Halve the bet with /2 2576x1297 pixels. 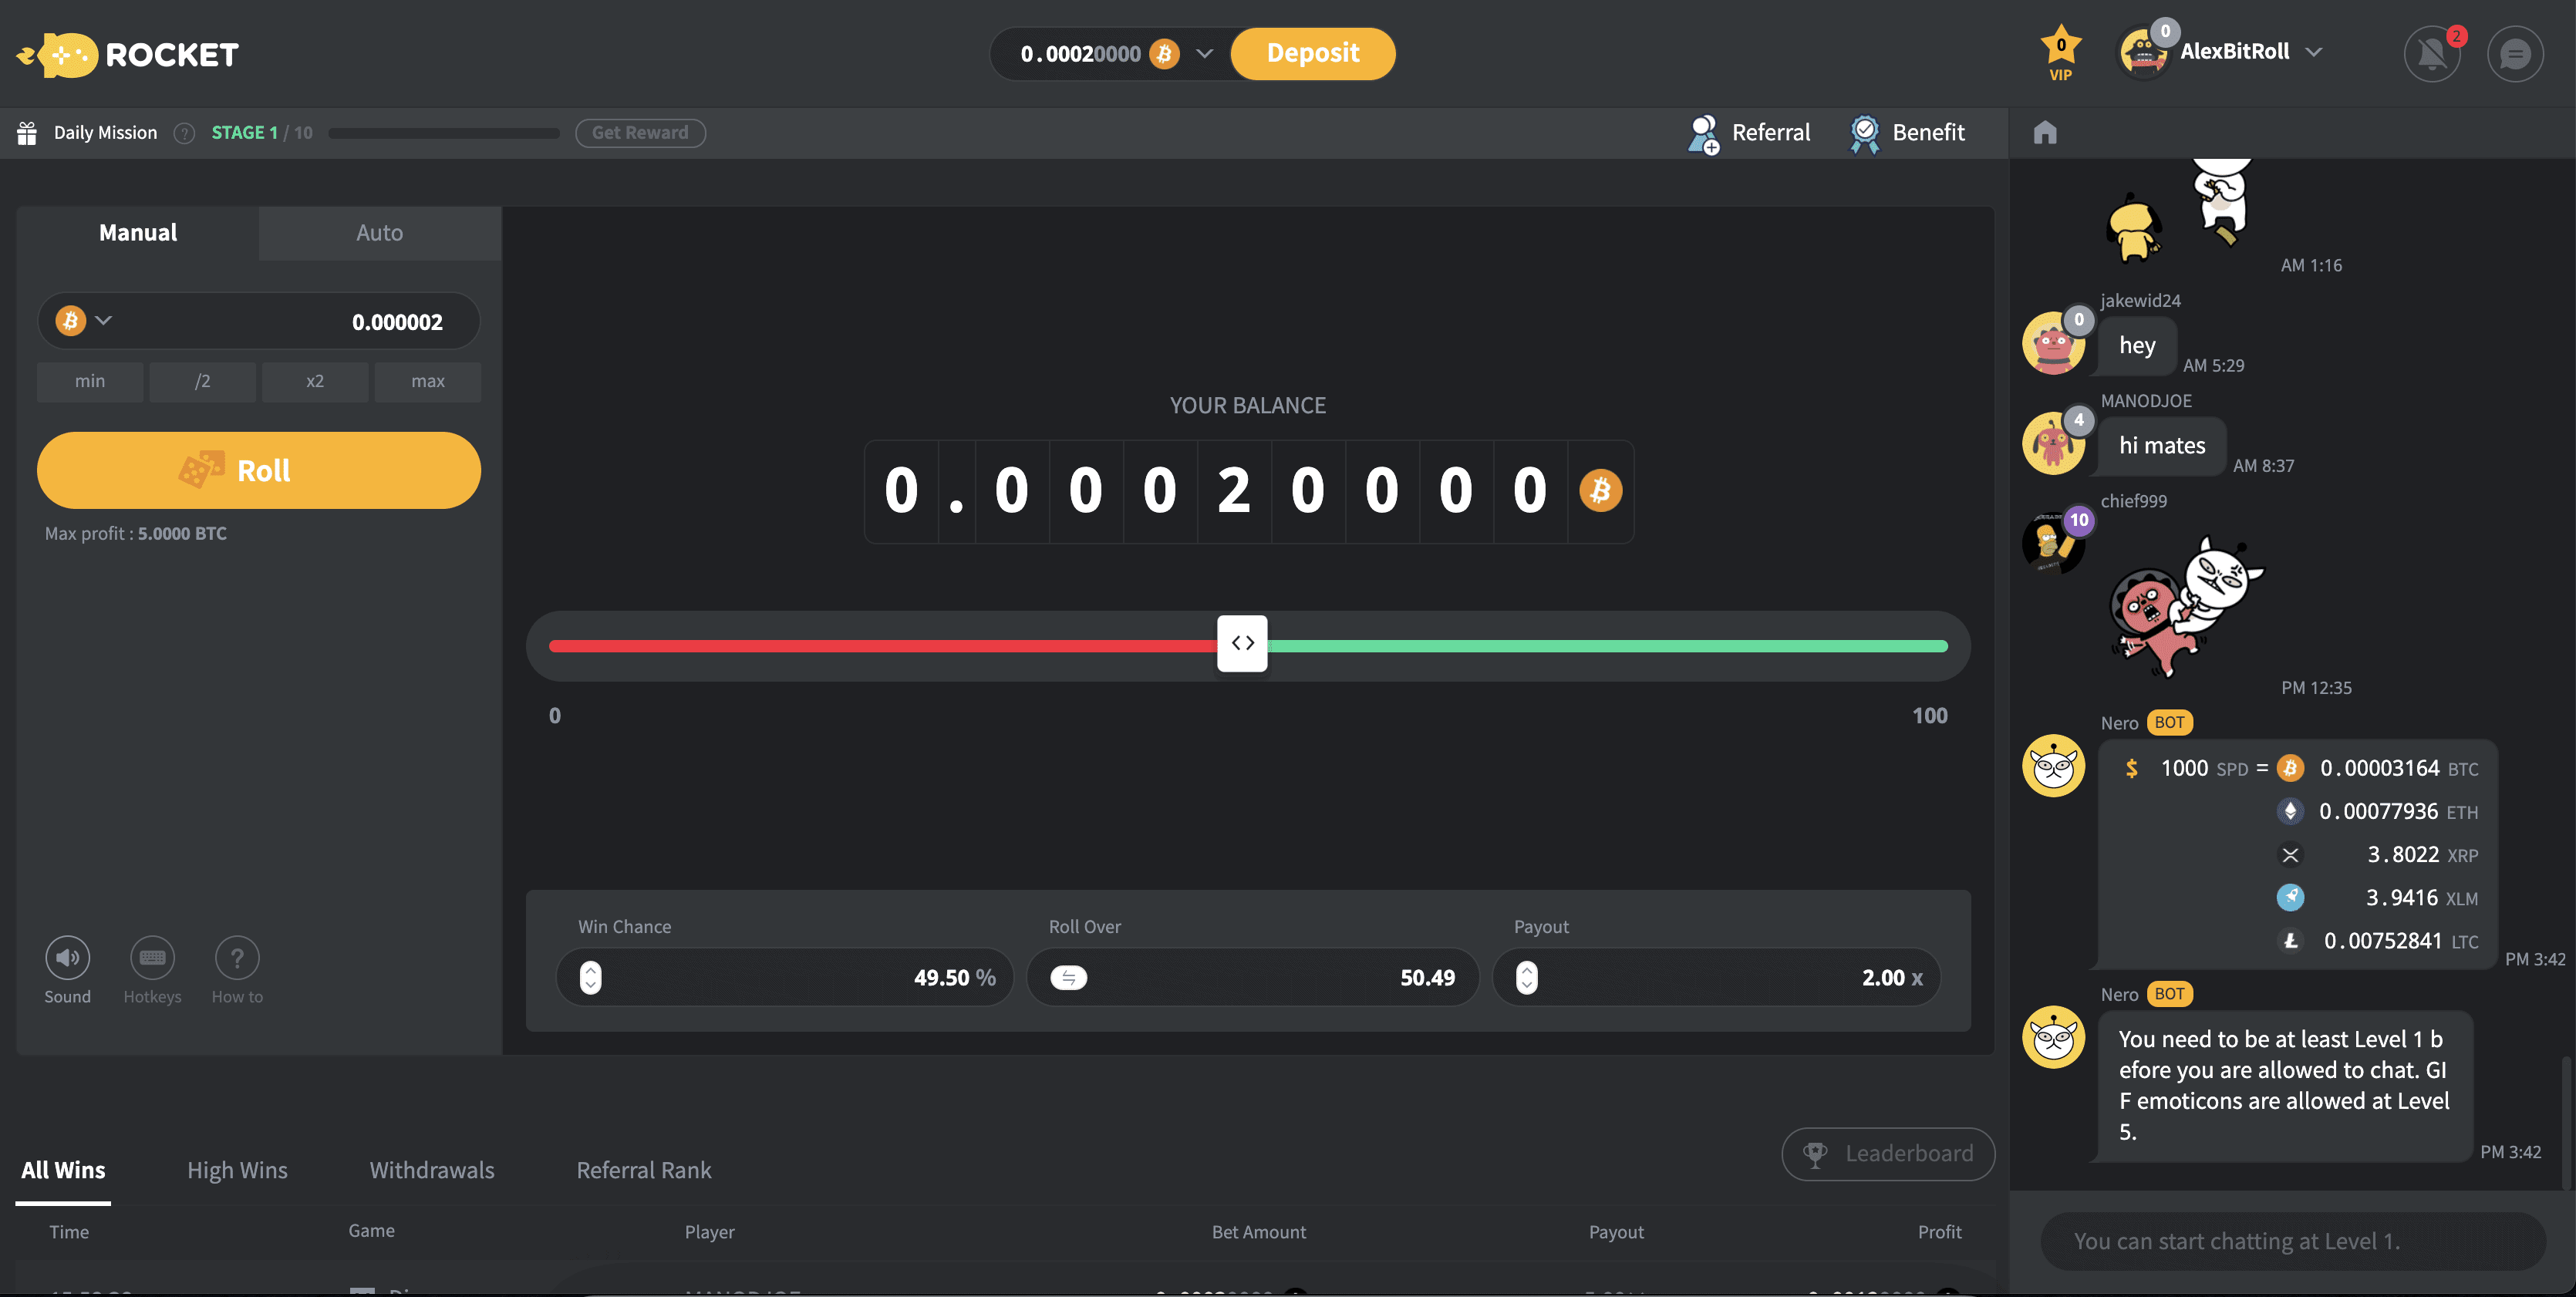[x=202, y=381]
